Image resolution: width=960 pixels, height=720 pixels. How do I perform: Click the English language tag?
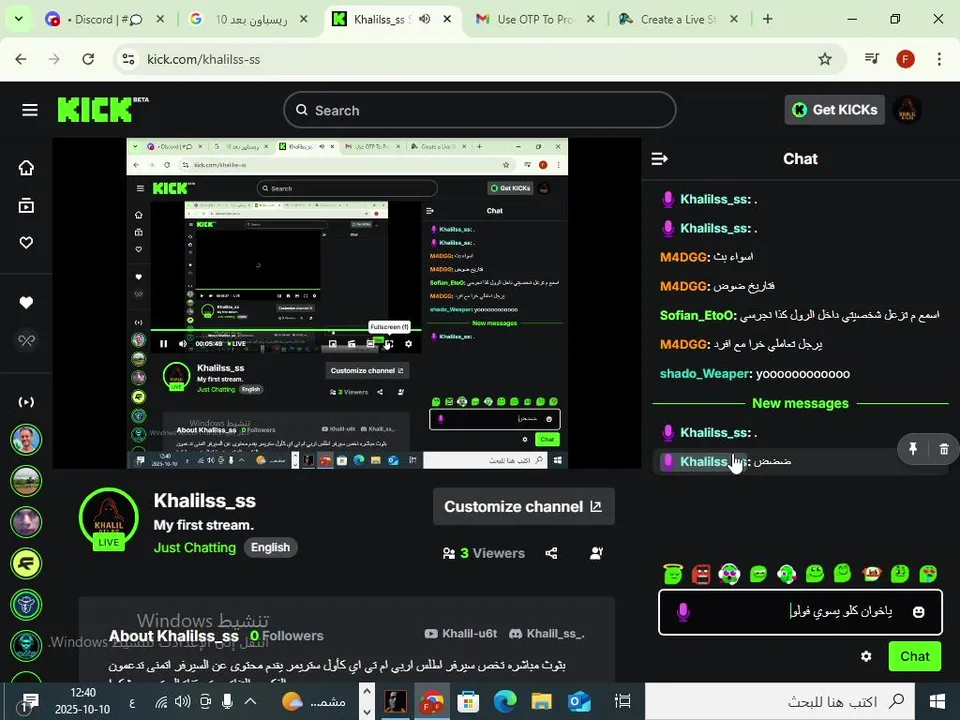point(270,547)
